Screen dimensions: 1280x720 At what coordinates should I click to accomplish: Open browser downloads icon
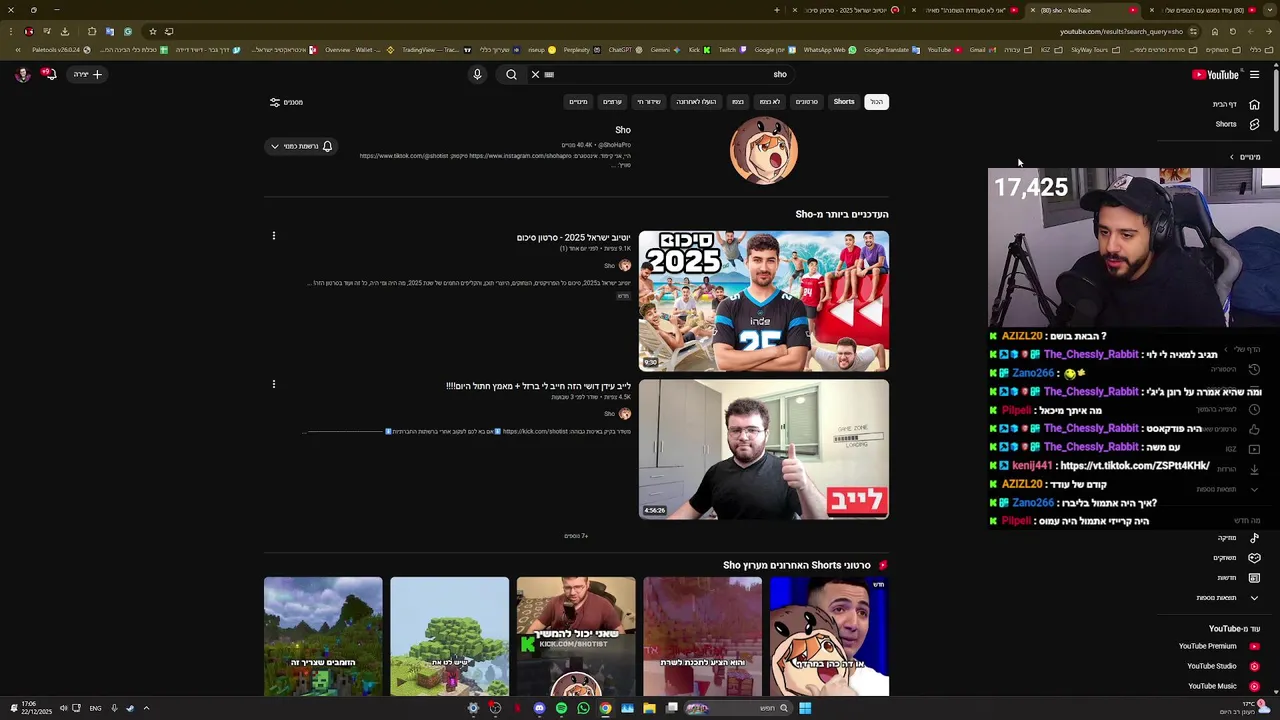coord(65,31)
